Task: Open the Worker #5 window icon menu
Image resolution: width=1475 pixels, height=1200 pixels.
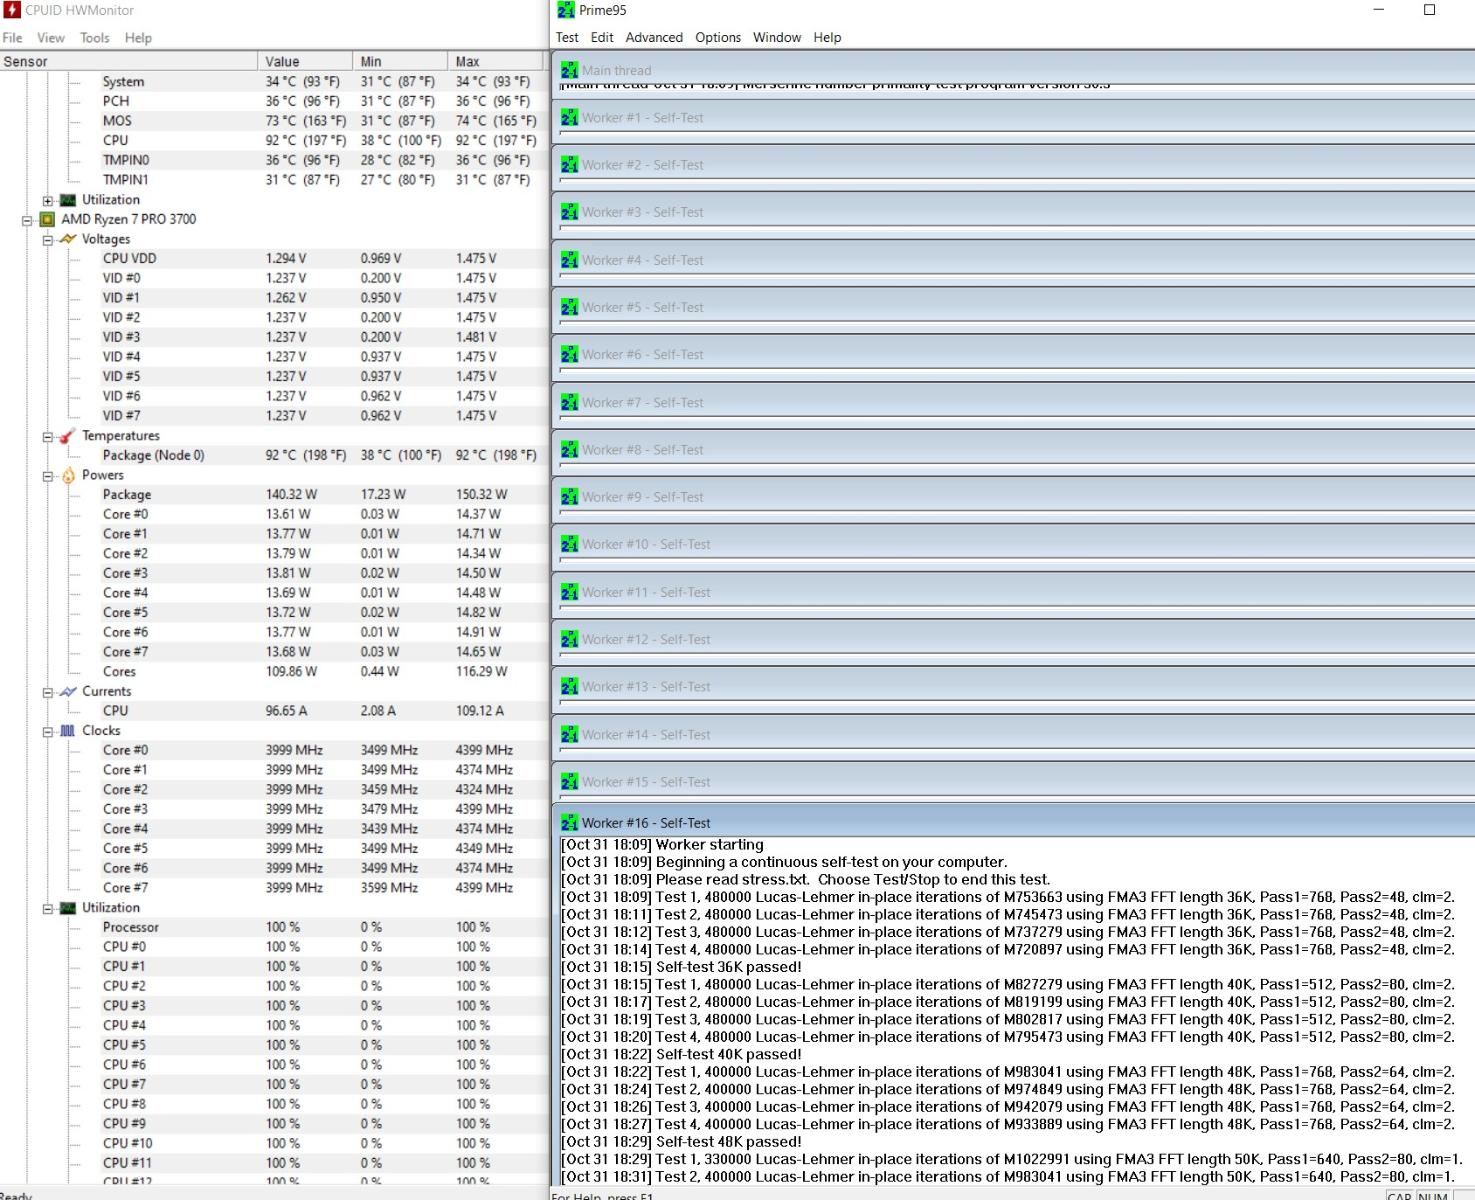Action: pos(569,307)
